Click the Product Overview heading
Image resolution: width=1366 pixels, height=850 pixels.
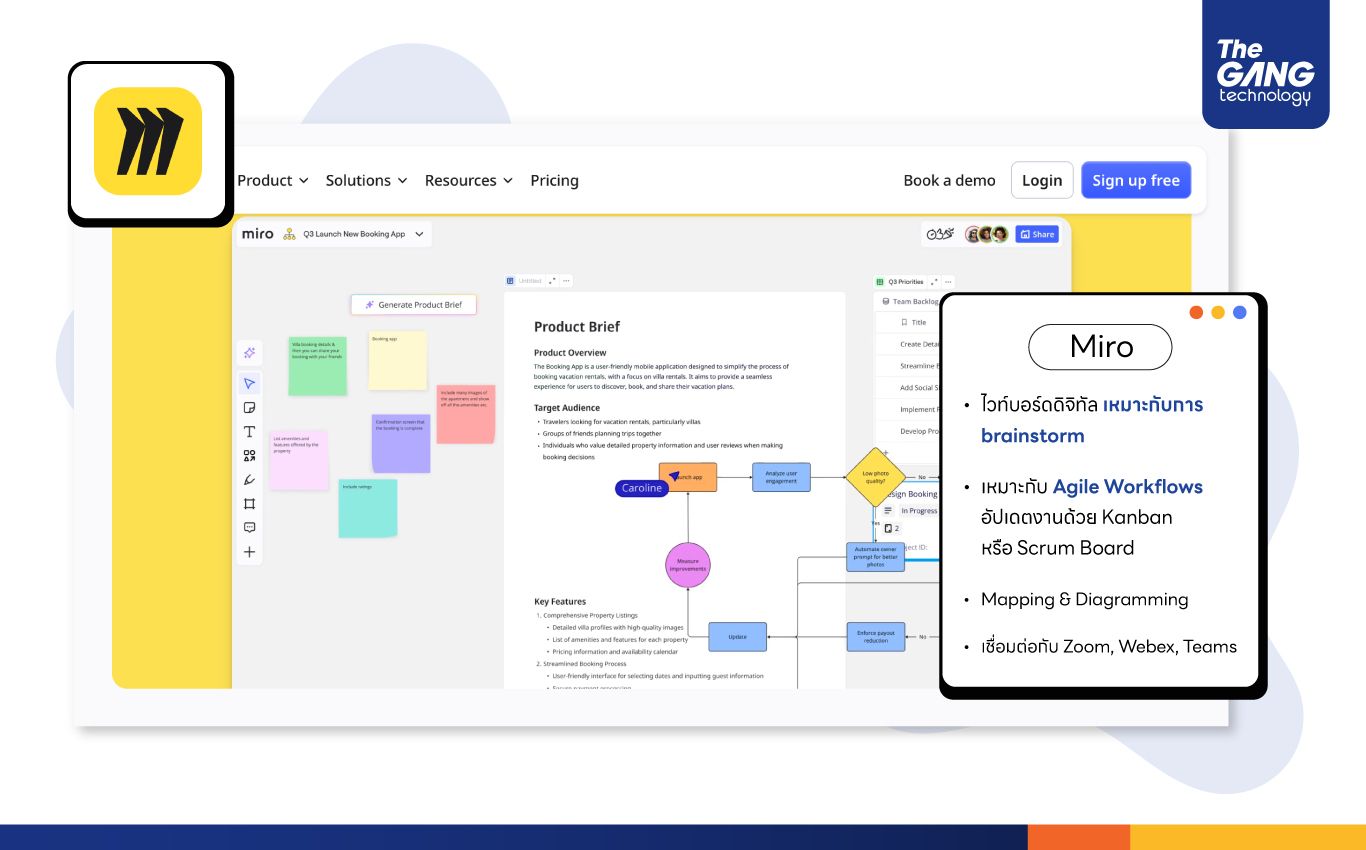pos(570,353)
